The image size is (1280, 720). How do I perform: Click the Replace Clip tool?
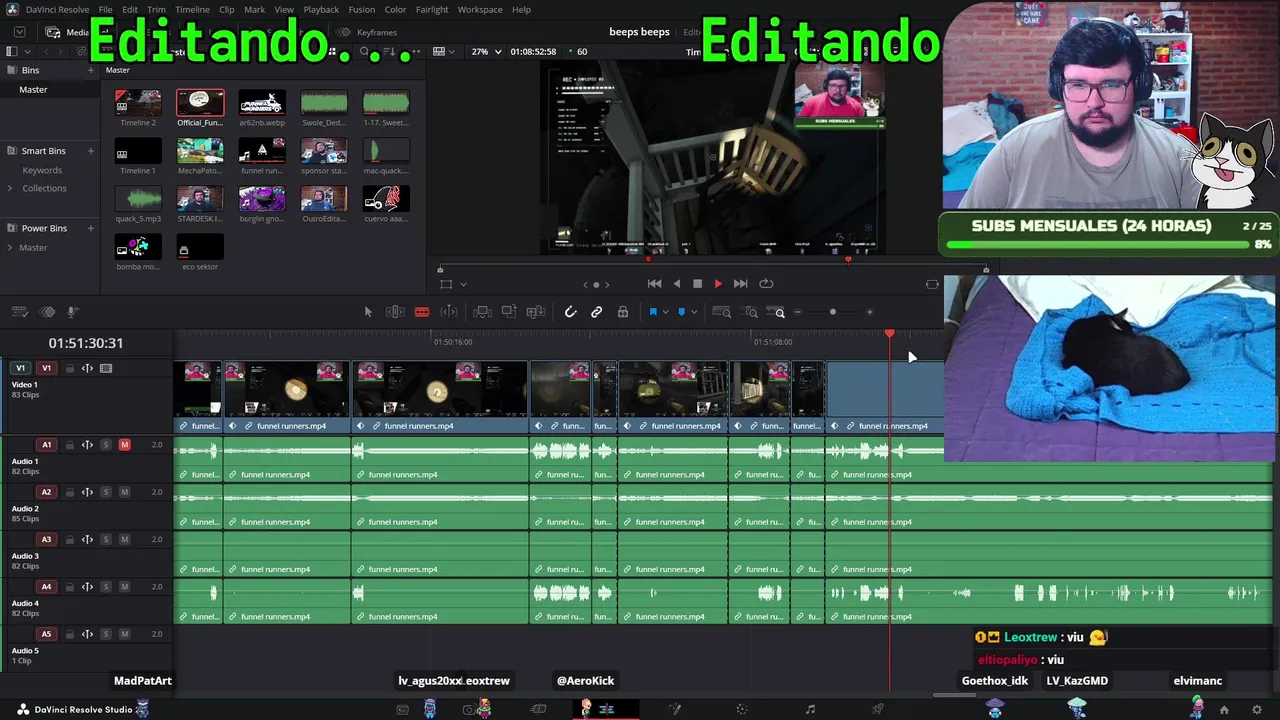click(536, 312)
